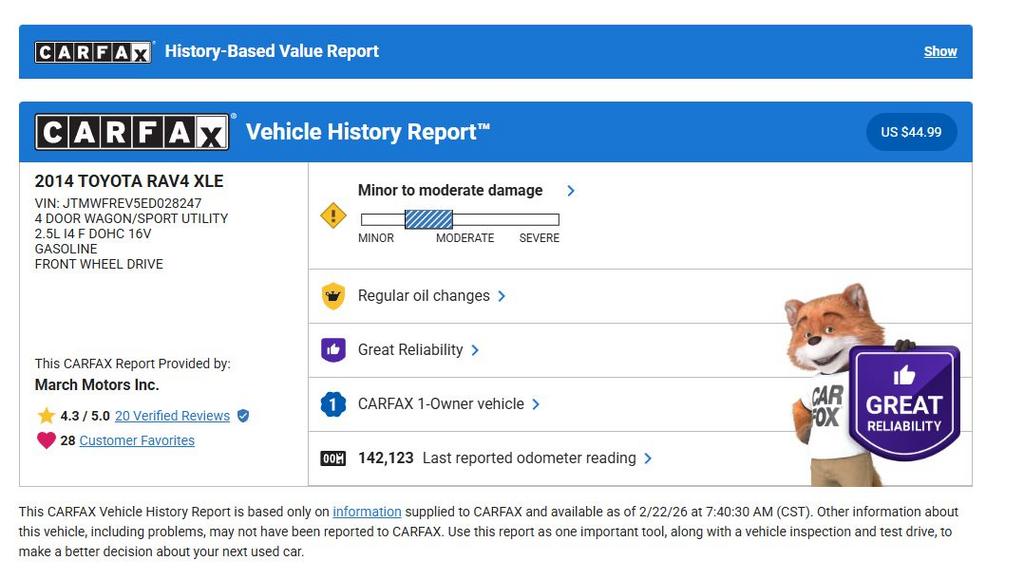
Task: Click the yellow damage warning diamond icon
Action: pos(333,215)
